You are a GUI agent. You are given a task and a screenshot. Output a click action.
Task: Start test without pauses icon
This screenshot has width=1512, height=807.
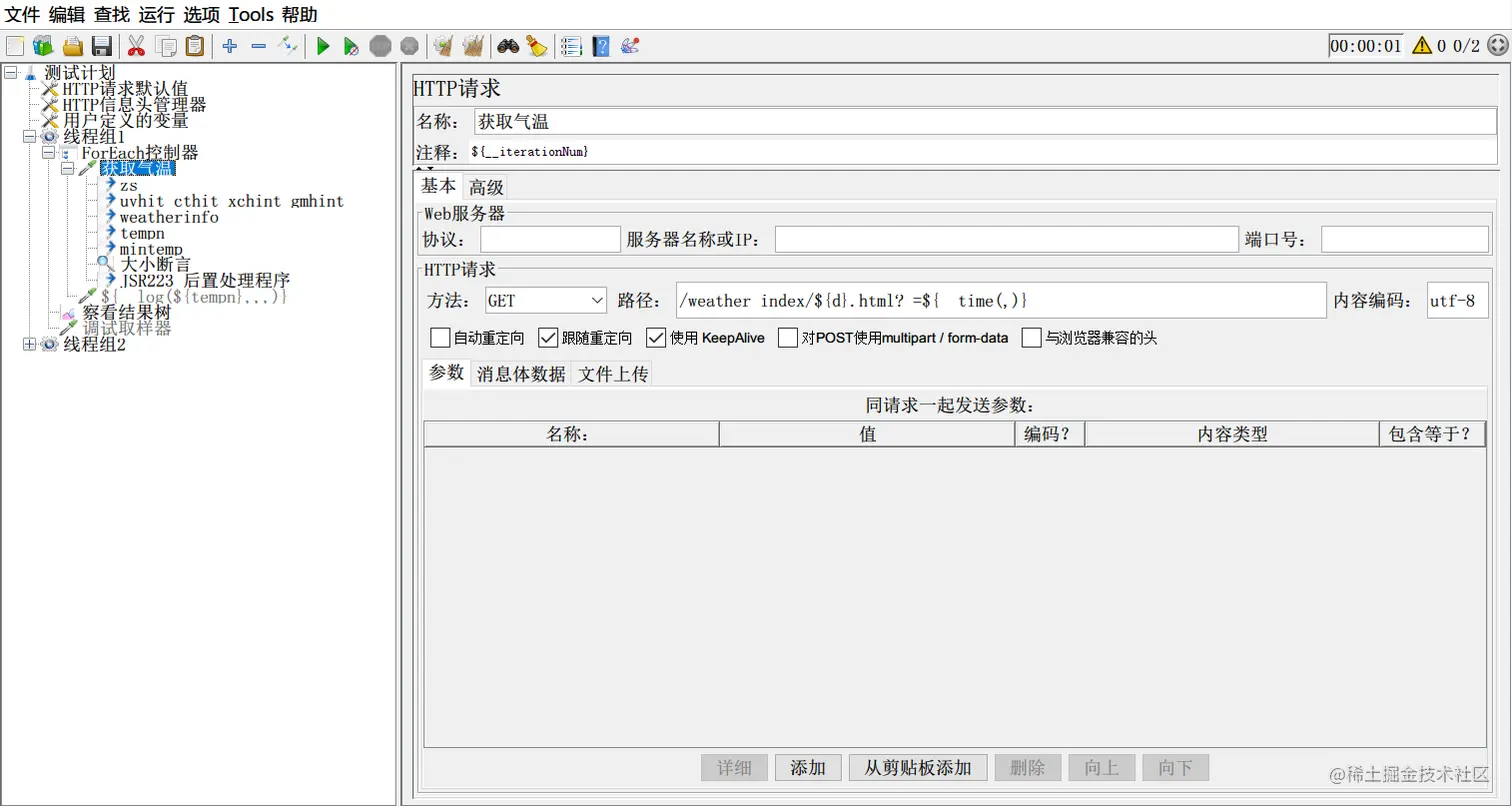tap(351, 45)
